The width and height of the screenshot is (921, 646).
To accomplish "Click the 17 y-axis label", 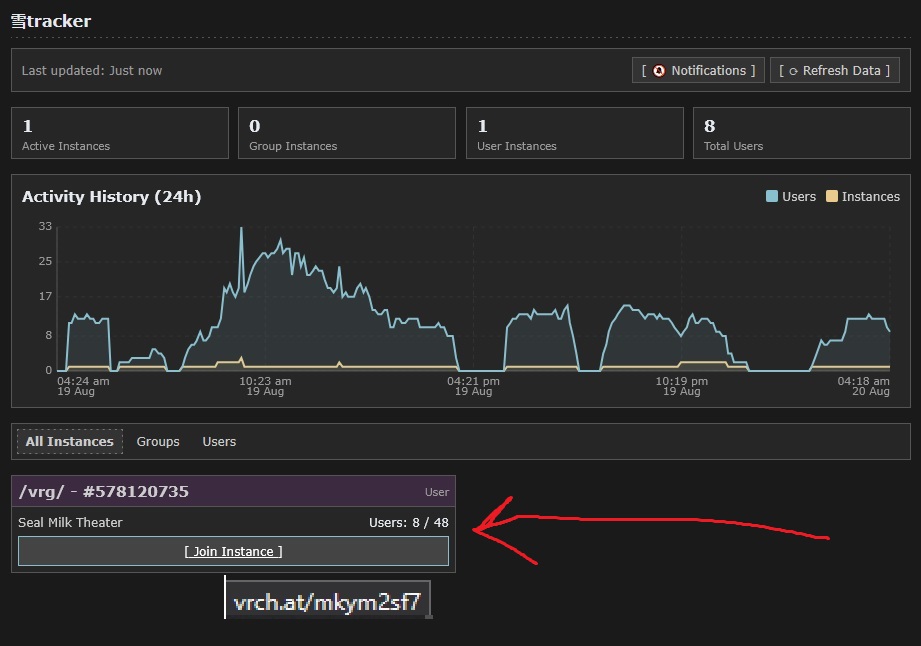I will (x=45, y=297).
